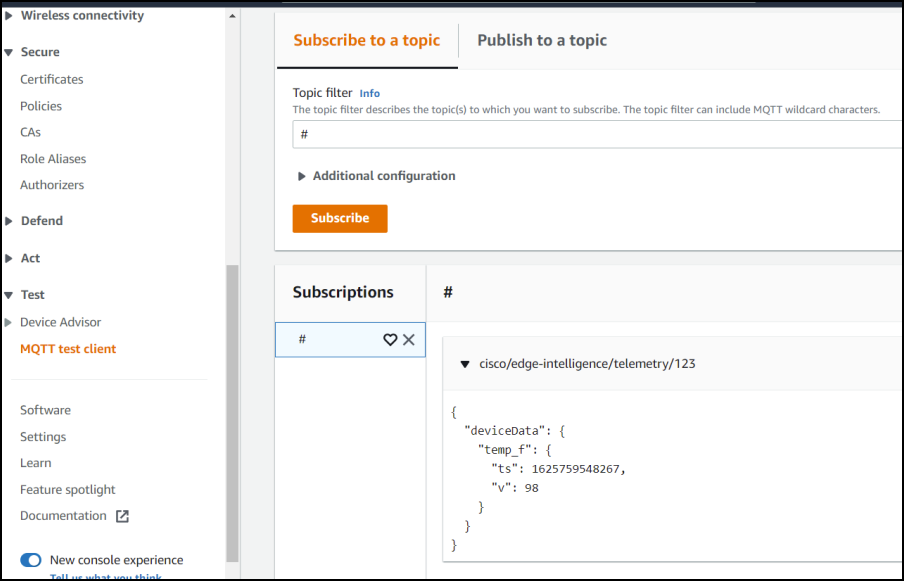The image size is (904, 581).
Task: Remove the # subscription with X icon
Action: pyautogui.click(x=409, y=339)
